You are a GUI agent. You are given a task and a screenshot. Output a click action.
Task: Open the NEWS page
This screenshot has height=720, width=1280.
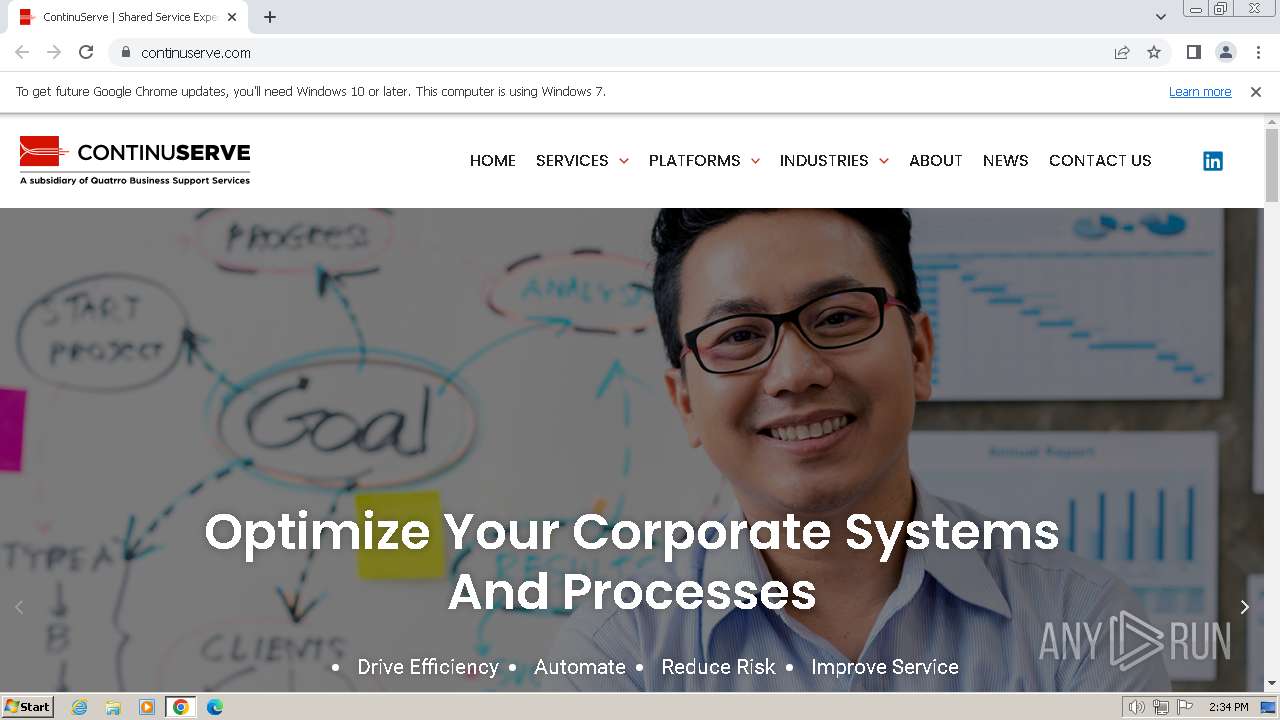1006,160
